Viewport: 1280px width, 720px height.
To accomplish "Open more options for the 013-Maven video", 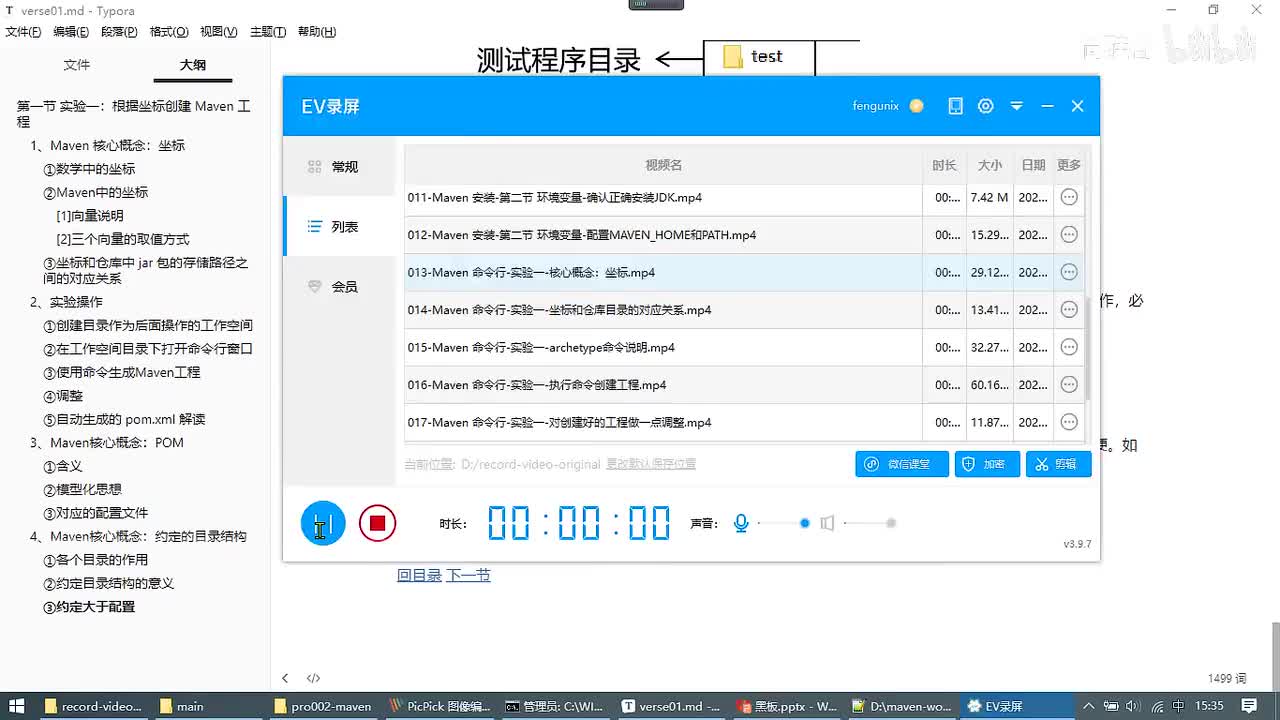I will [1069, 272].
